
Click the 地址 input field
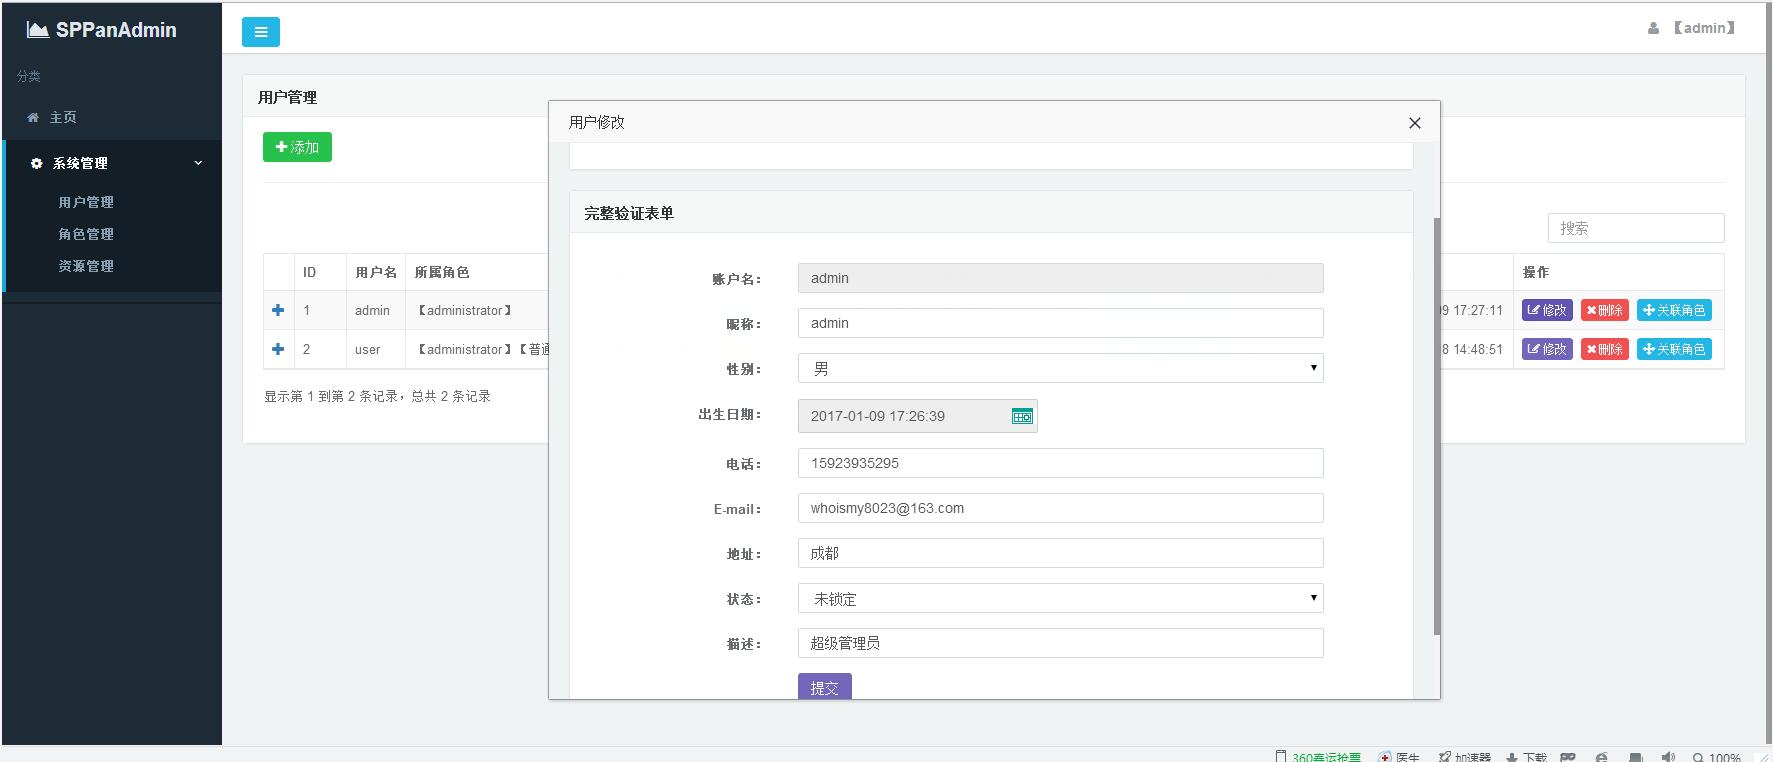[1060, 553]
